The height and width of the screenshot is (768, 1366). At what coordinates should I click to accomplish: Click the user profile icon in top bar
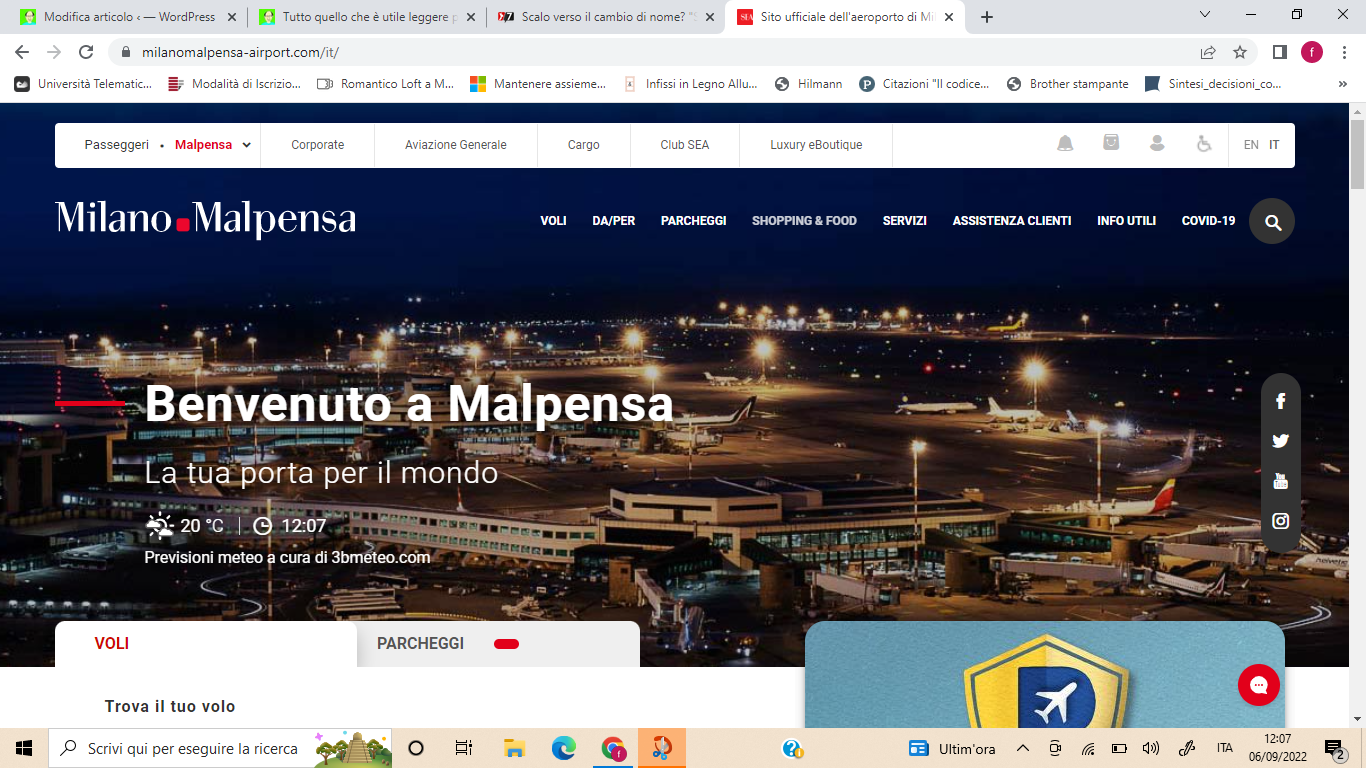click(1157, 144)
